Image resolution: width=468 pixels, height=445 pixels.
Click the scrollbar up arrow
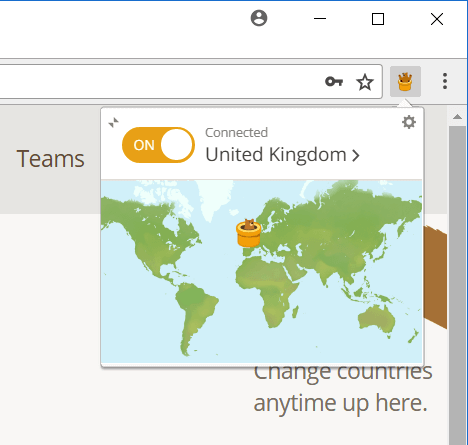(x=457, y=117)
